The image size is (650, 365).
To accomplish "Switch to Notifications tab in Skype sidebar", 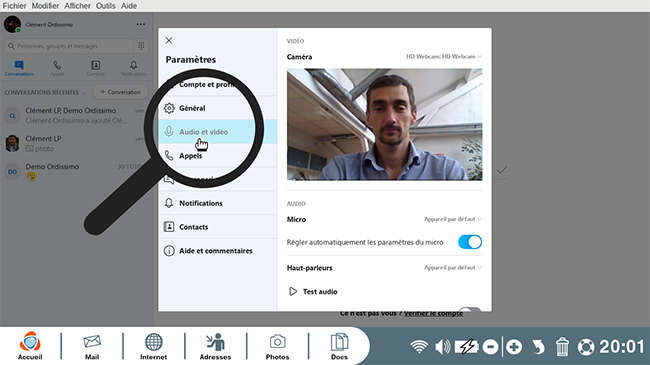I will click(x=133, y=68).
